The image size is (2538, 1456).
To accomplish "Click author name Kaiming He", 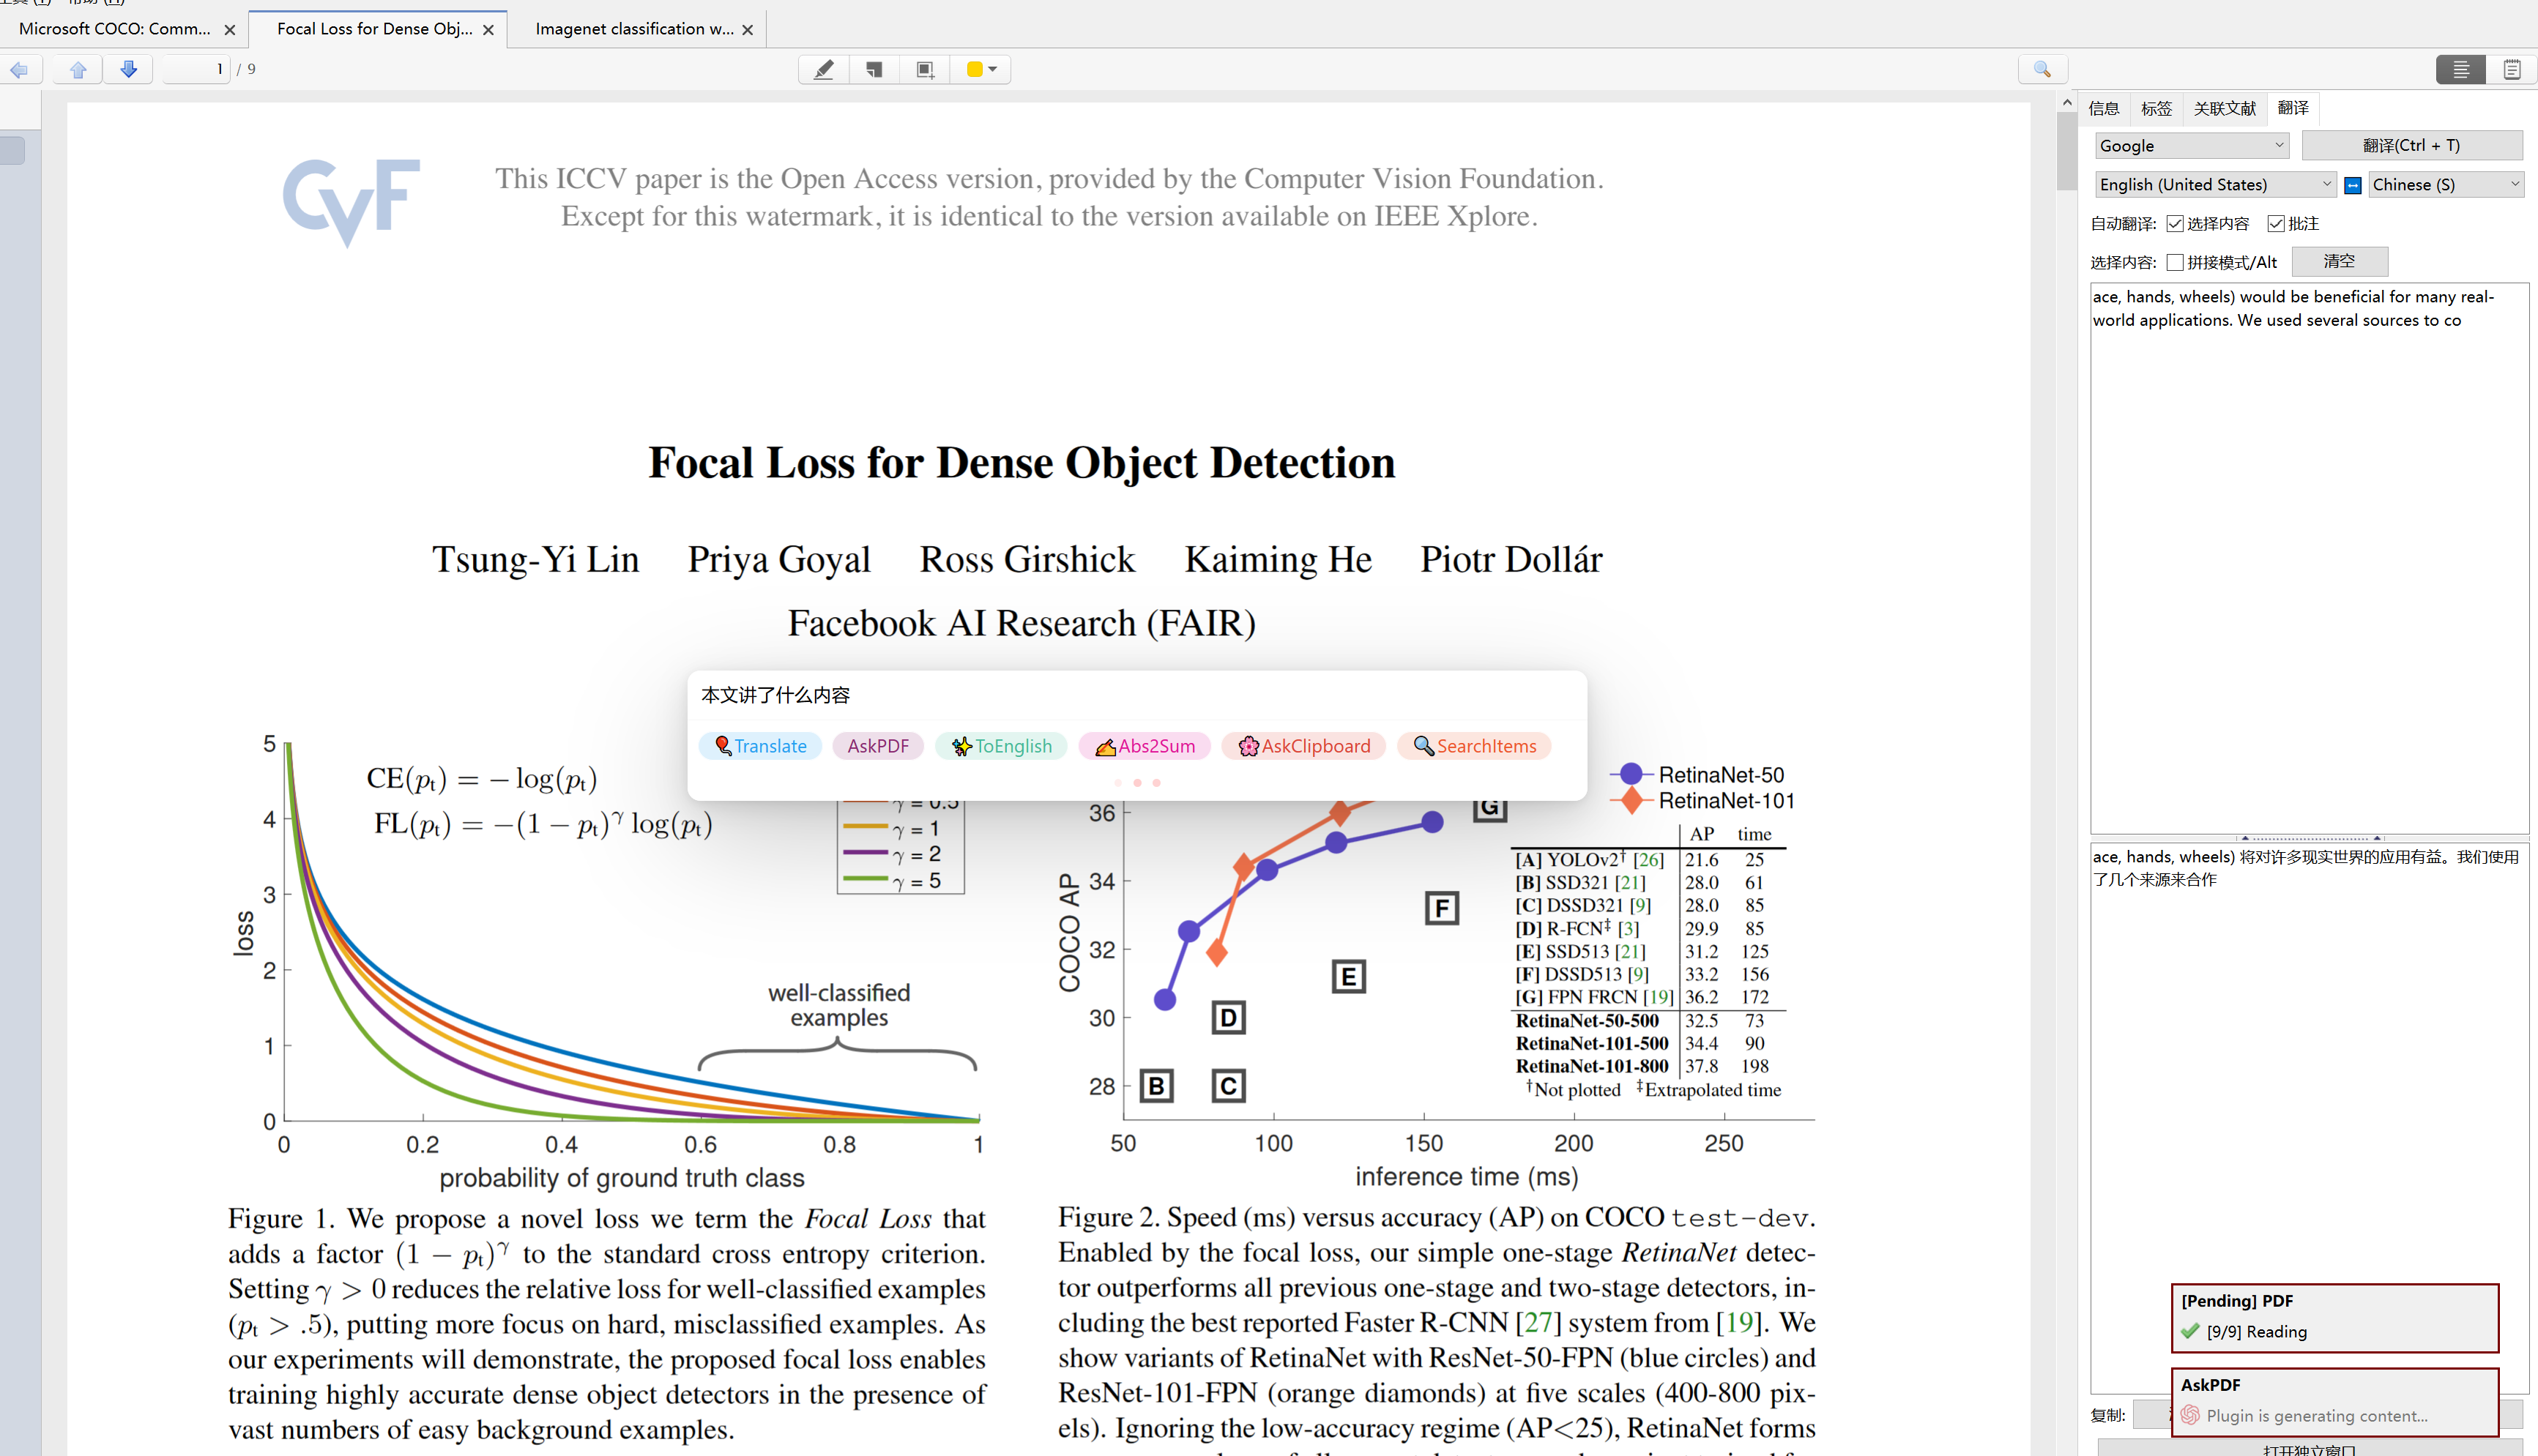I will (1278, 560).
